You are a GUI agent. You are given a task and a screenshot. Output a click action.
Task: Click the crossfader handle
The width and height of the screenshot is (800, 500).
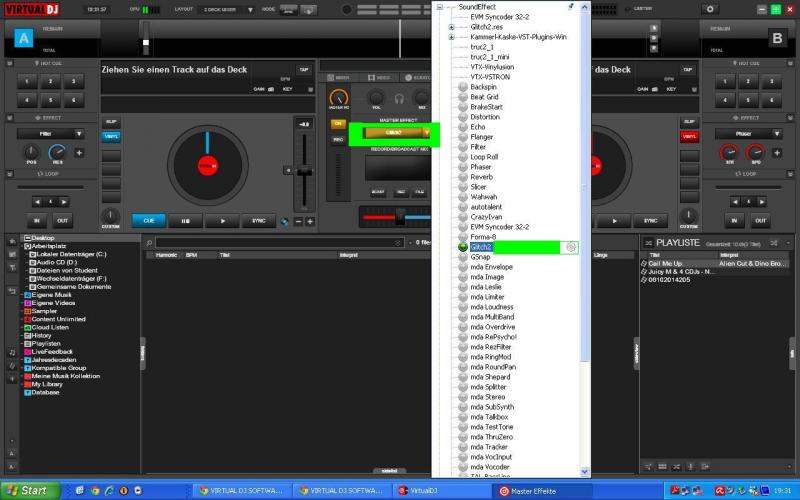[x=400, y=218]
